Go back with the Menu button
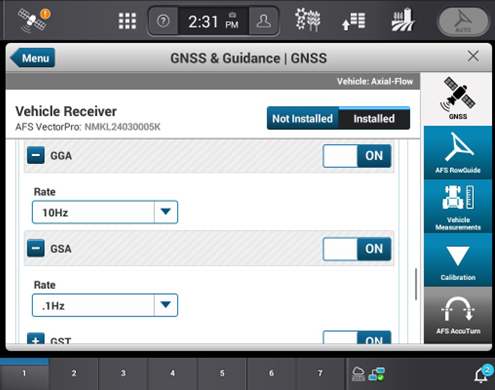 click(x=32, y=58)
